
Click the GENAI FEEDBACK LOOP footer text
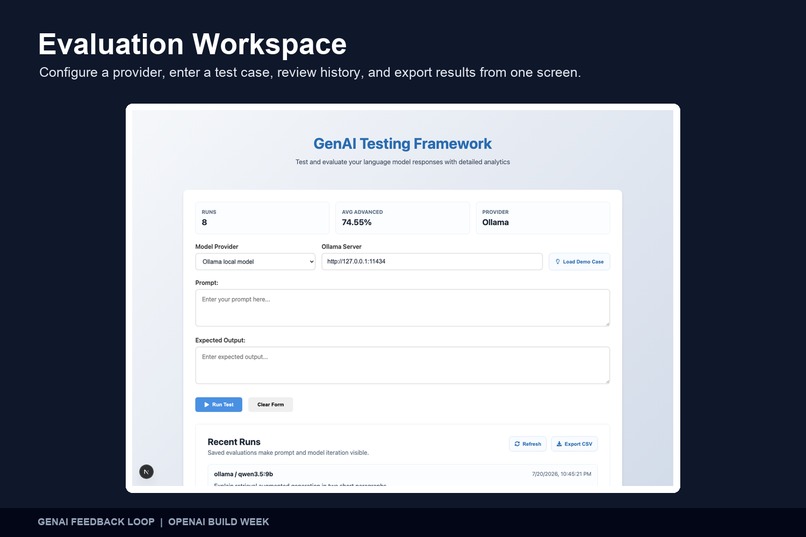click(96, 522)
